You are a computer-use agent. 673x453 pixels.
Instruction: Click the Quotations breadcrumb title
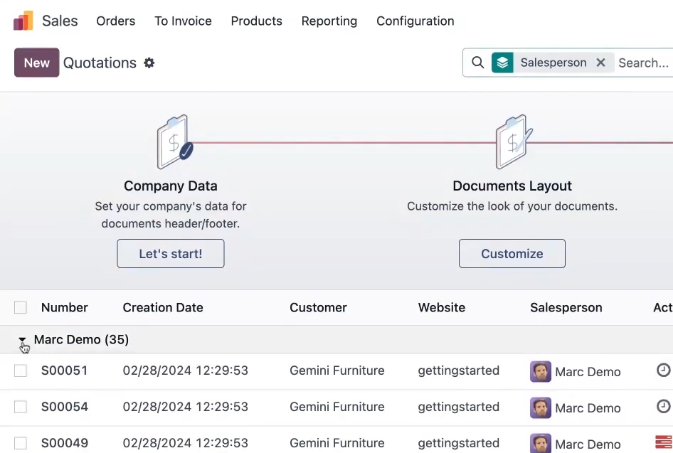[100, 63]
